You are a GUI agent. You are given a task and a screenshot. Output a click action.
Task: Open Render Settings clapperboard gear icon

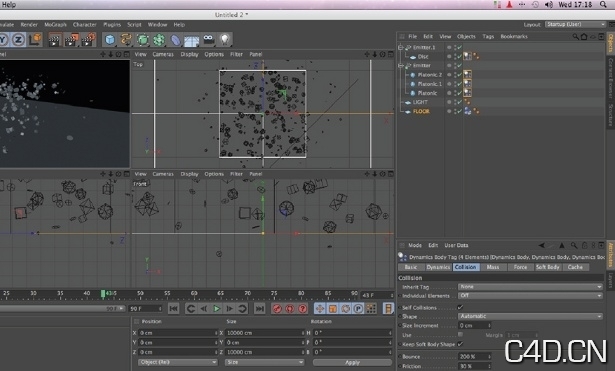pos(88,40)
